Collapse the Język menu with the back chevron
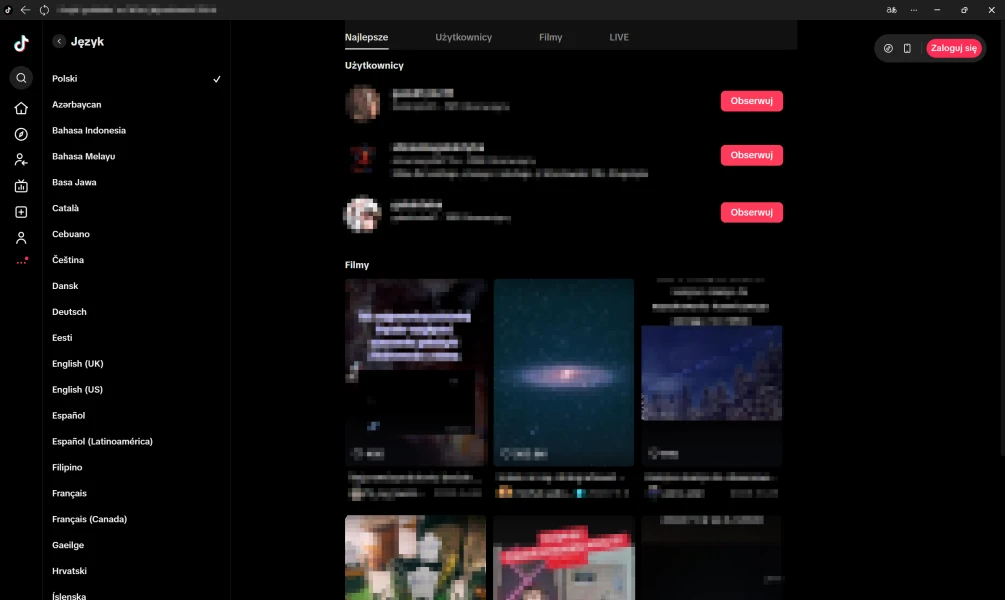Image resolution: width=1005 pixels, height=600 pixels. pos(59,42)
